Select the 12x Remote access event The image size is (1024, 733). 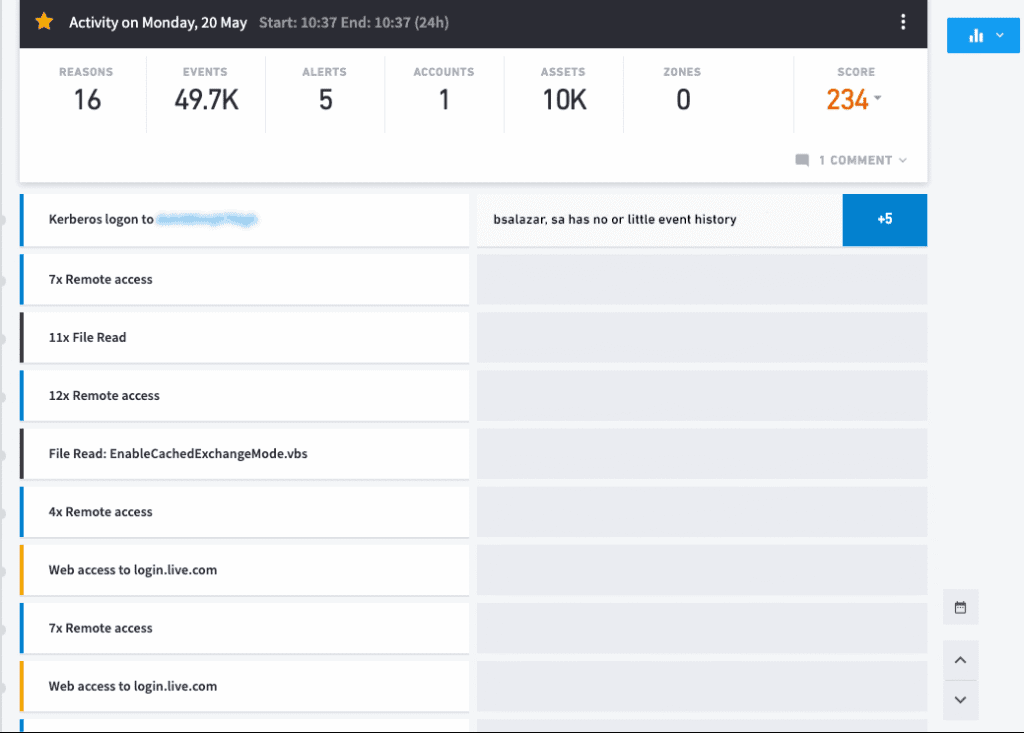[244, 395]
